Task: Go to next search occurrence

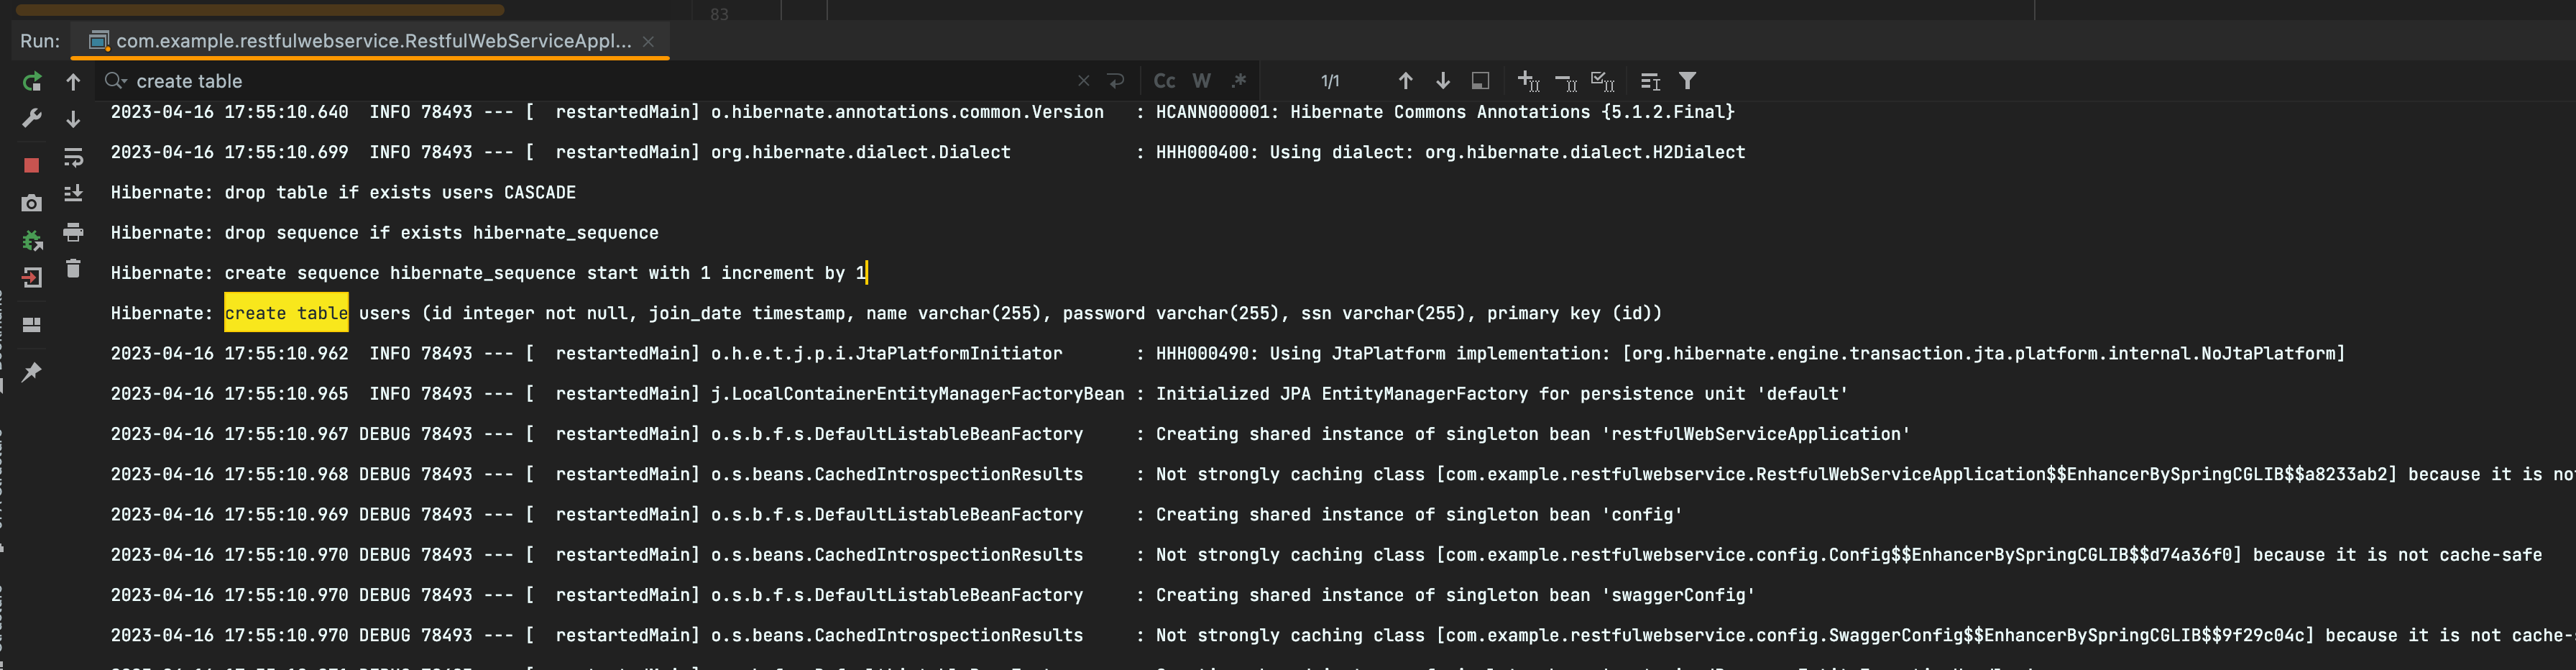Action: pyautogui.click(x=1443, y=81)
